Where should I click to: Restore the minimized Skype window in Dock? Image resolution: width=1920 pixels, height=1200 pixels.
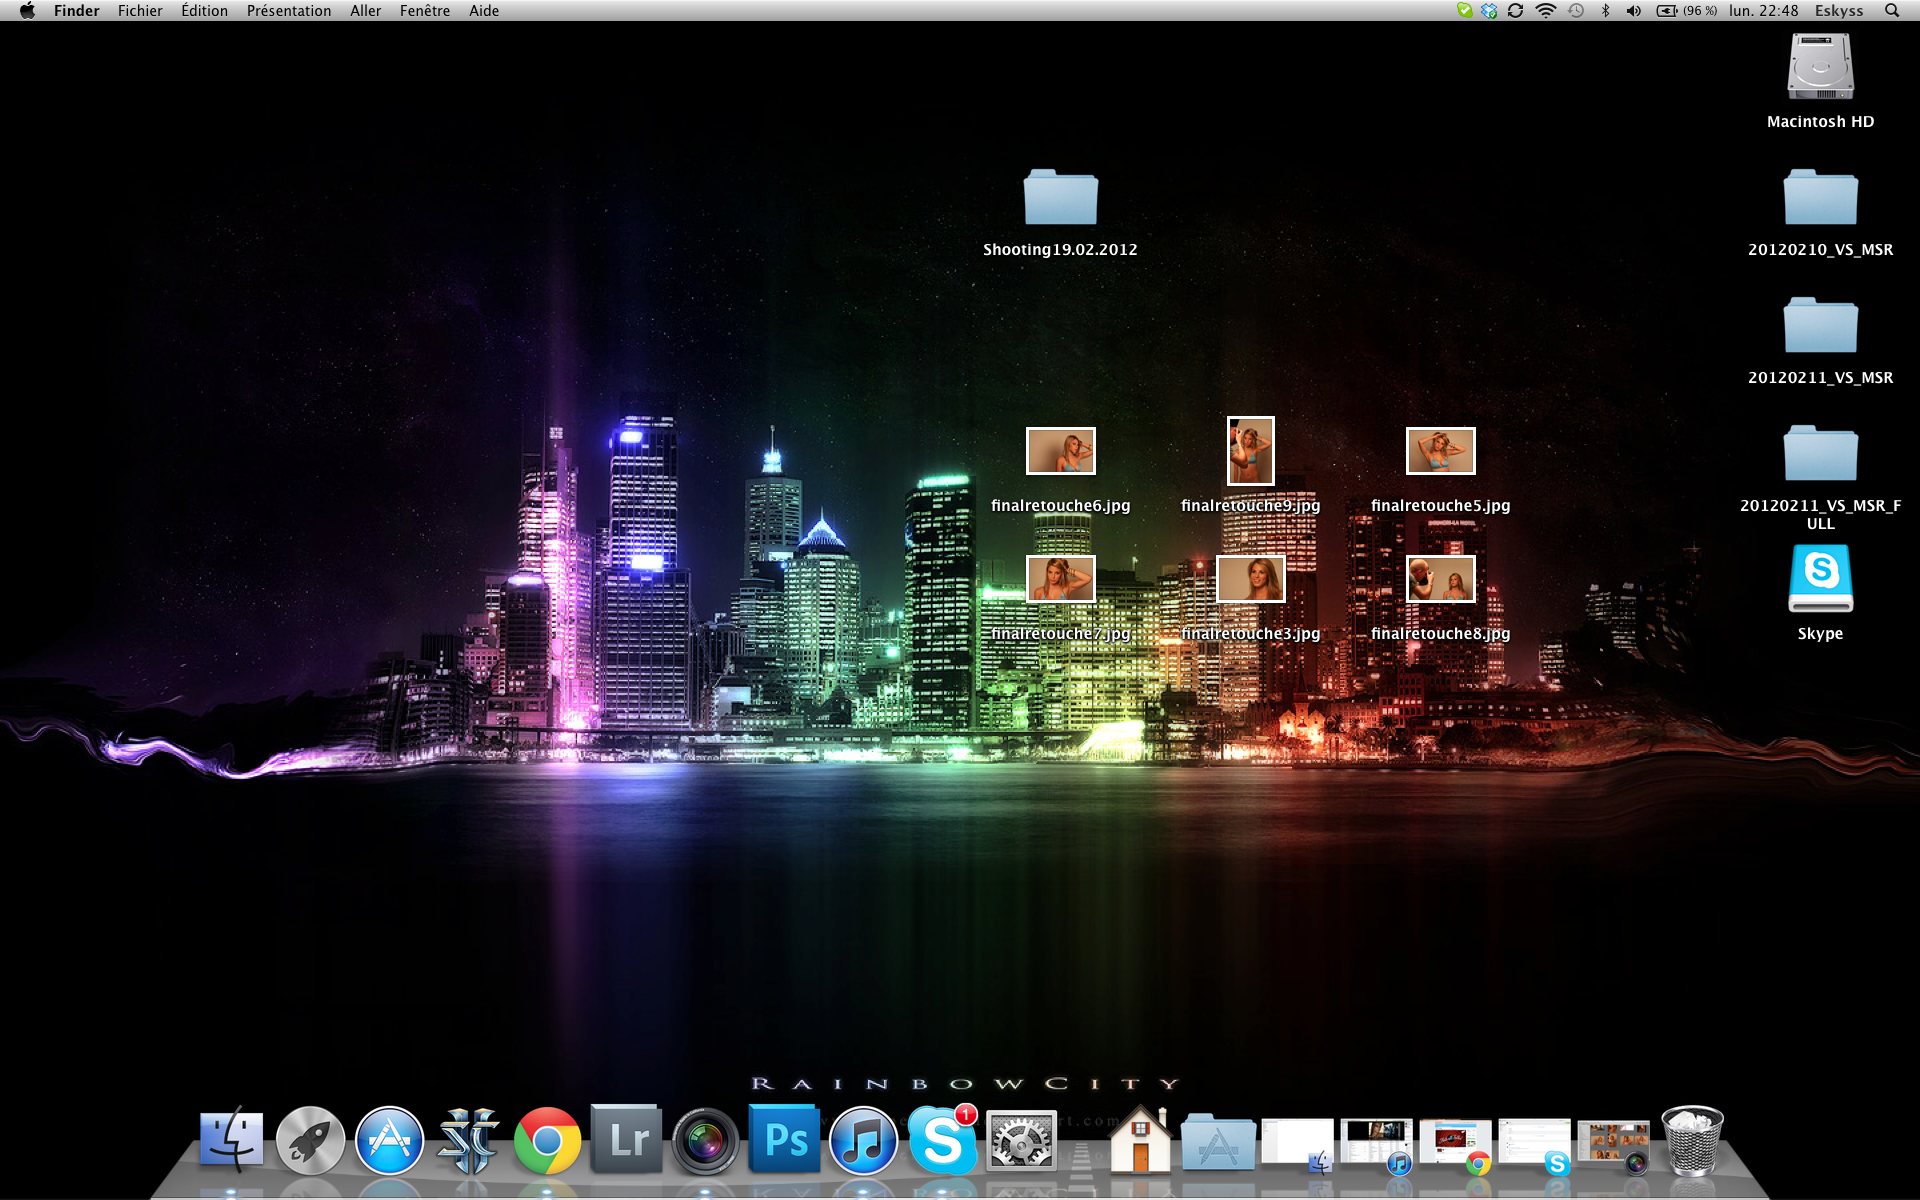[1534, 1144]
